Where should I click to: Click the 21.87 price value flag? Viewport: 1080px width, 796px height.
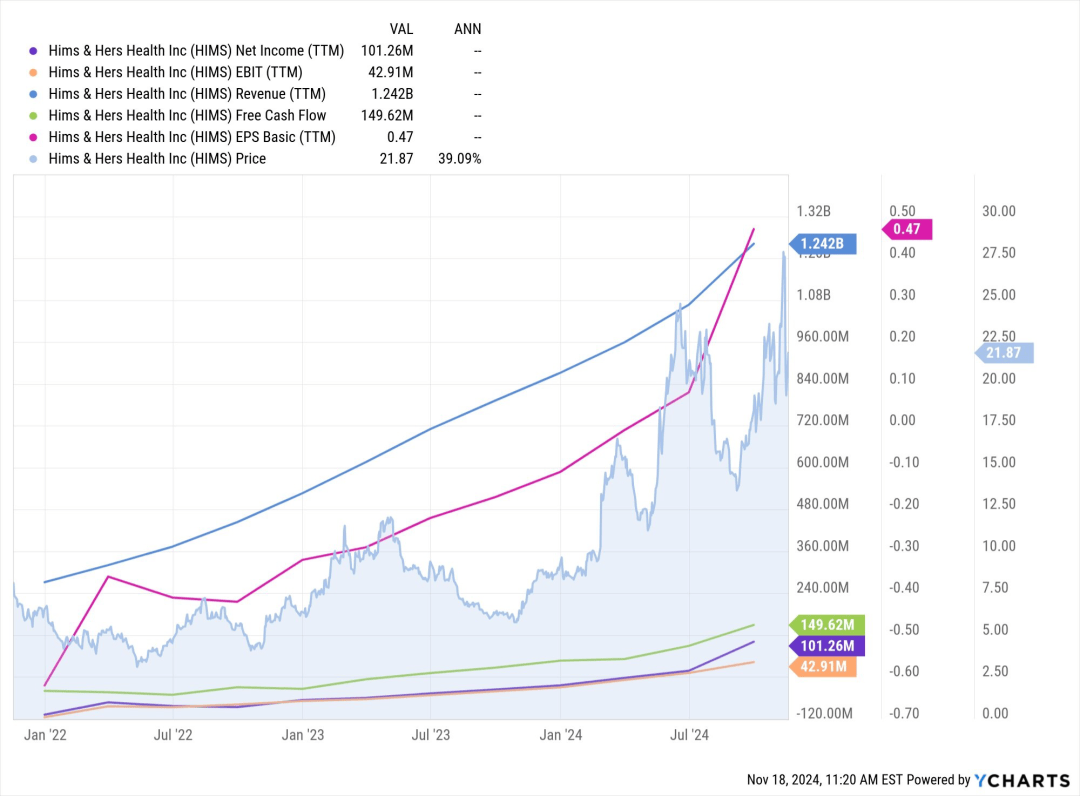pos(1004,353)
